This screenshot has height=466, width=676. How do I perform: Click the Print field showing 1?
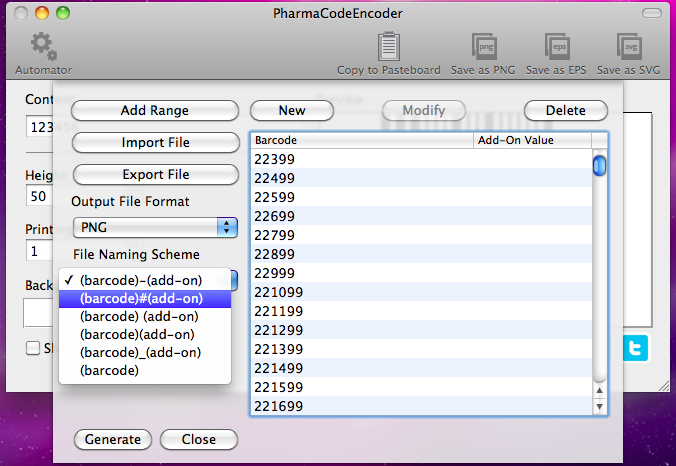[40, 251]
